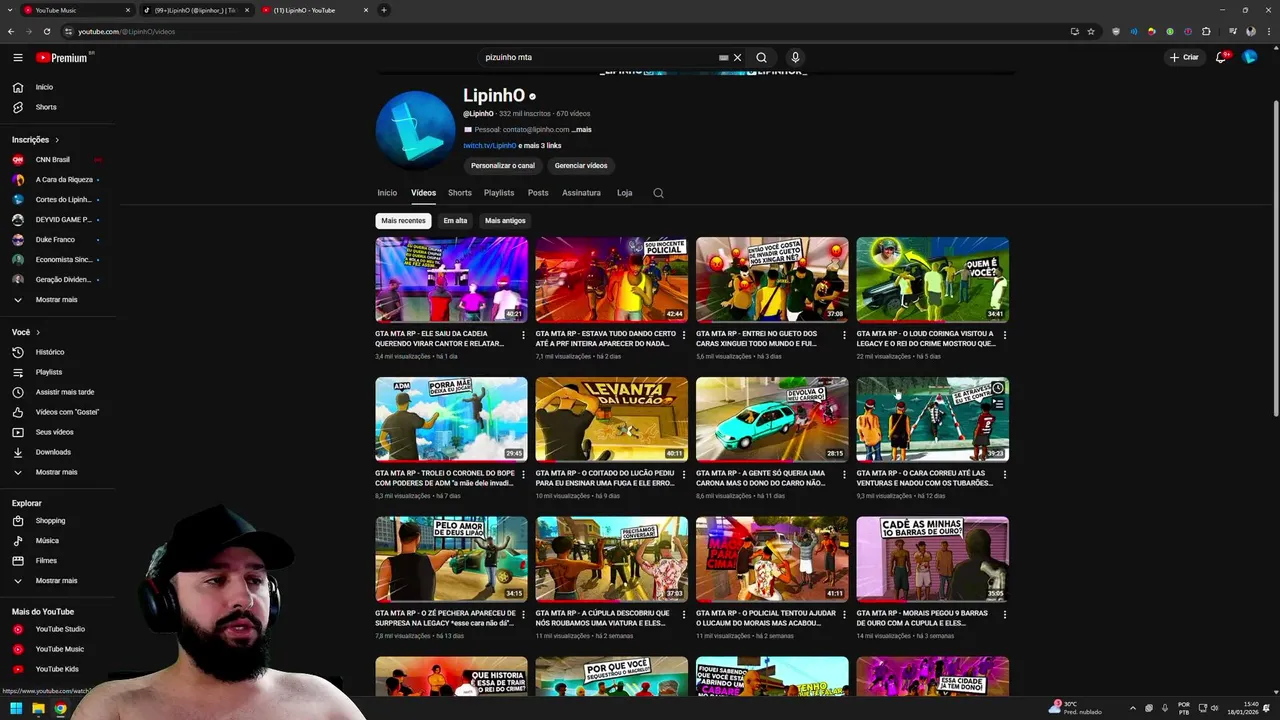Open the twitch.tv/LipinhO link

coord(490,146)
